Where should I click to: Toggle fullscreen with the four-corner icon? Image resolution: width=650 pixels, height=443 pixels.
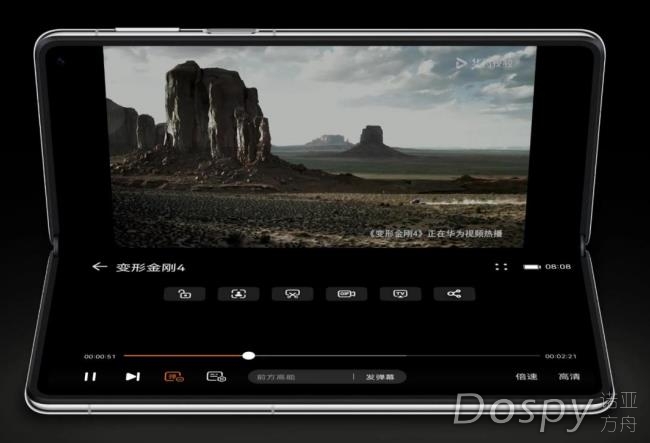point(501,267)
